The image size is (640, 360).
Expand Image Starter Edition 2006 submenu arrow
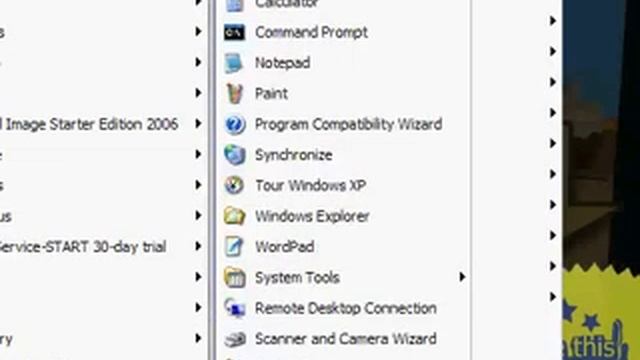(x=198, y=123)
